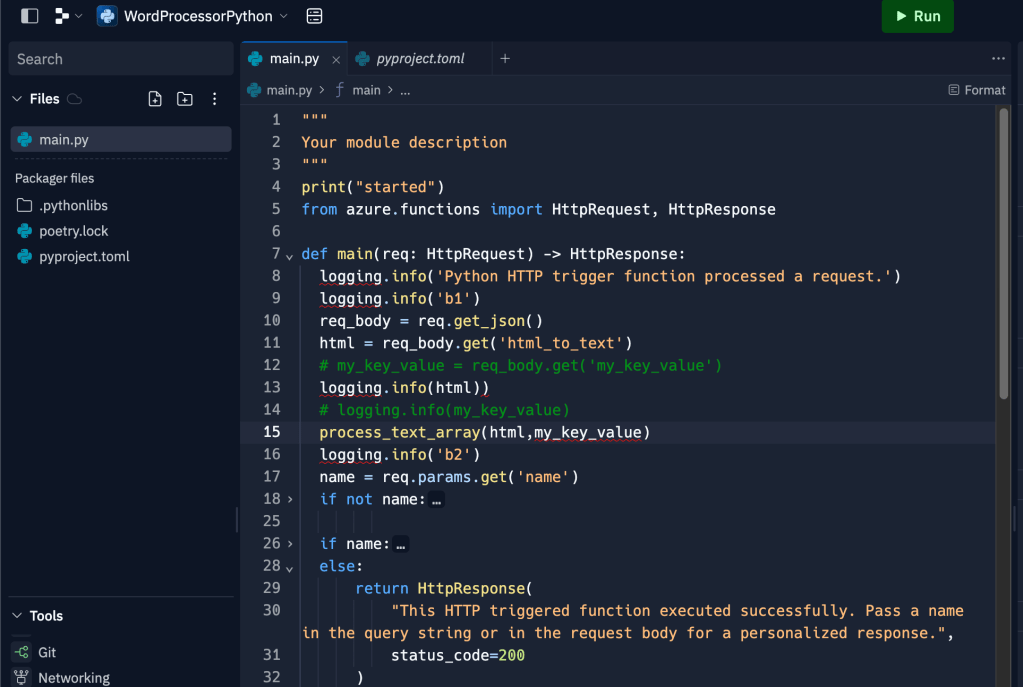Collapse the else block at line 28
The width and height of the screenshot is (1023, 687).
click(x=290, y=568)
